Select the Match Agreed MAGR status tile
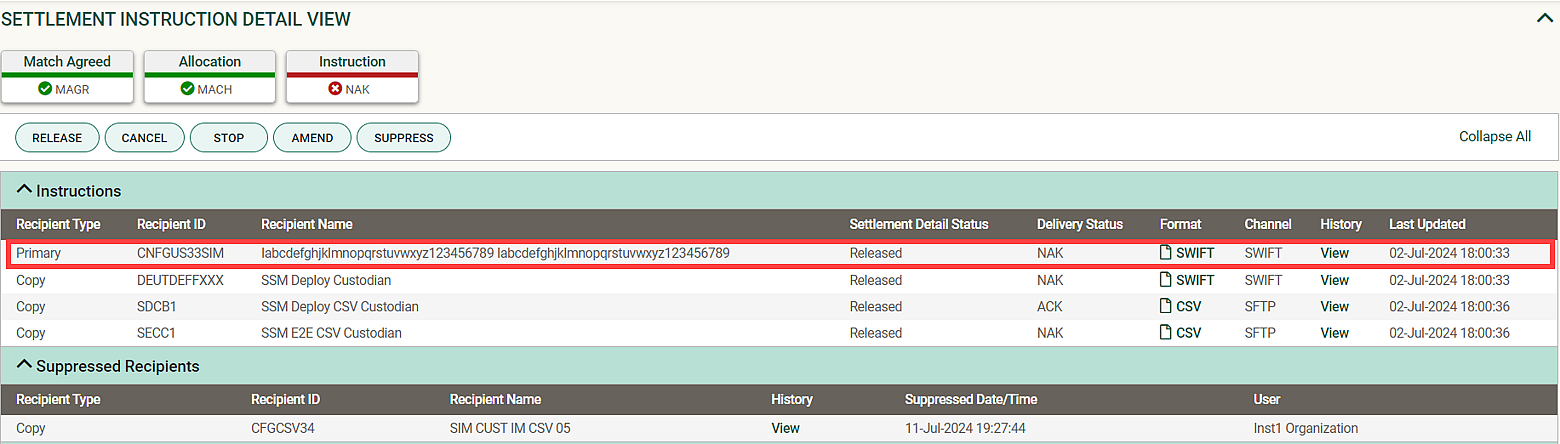The image size is (1560, 444). pyautogui.click(x=67, y=76)
